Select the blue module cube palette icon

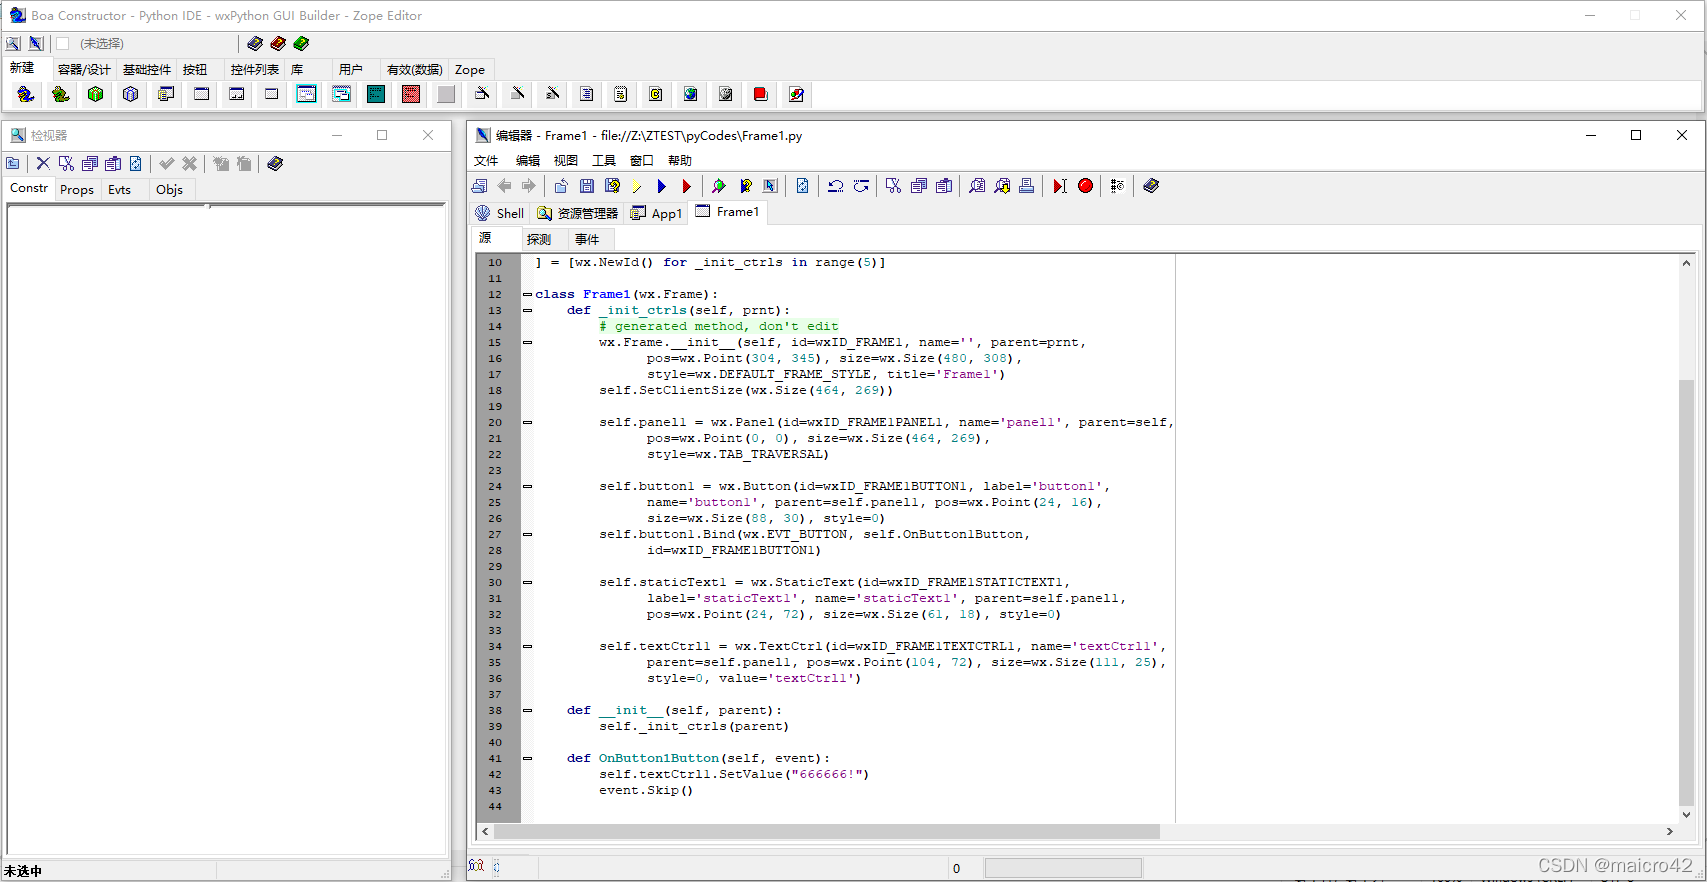click(x=130, y=94)
